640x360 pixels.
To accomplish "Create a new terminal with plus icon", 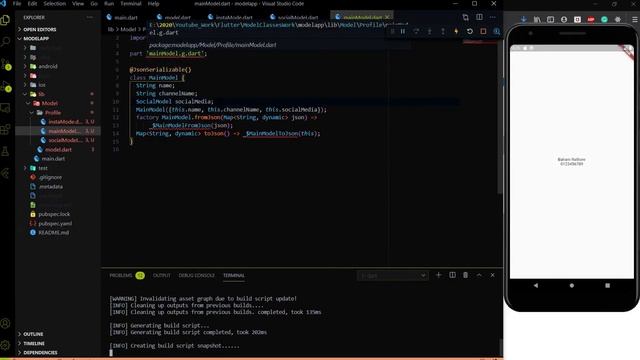I will (x=438, y=275).
